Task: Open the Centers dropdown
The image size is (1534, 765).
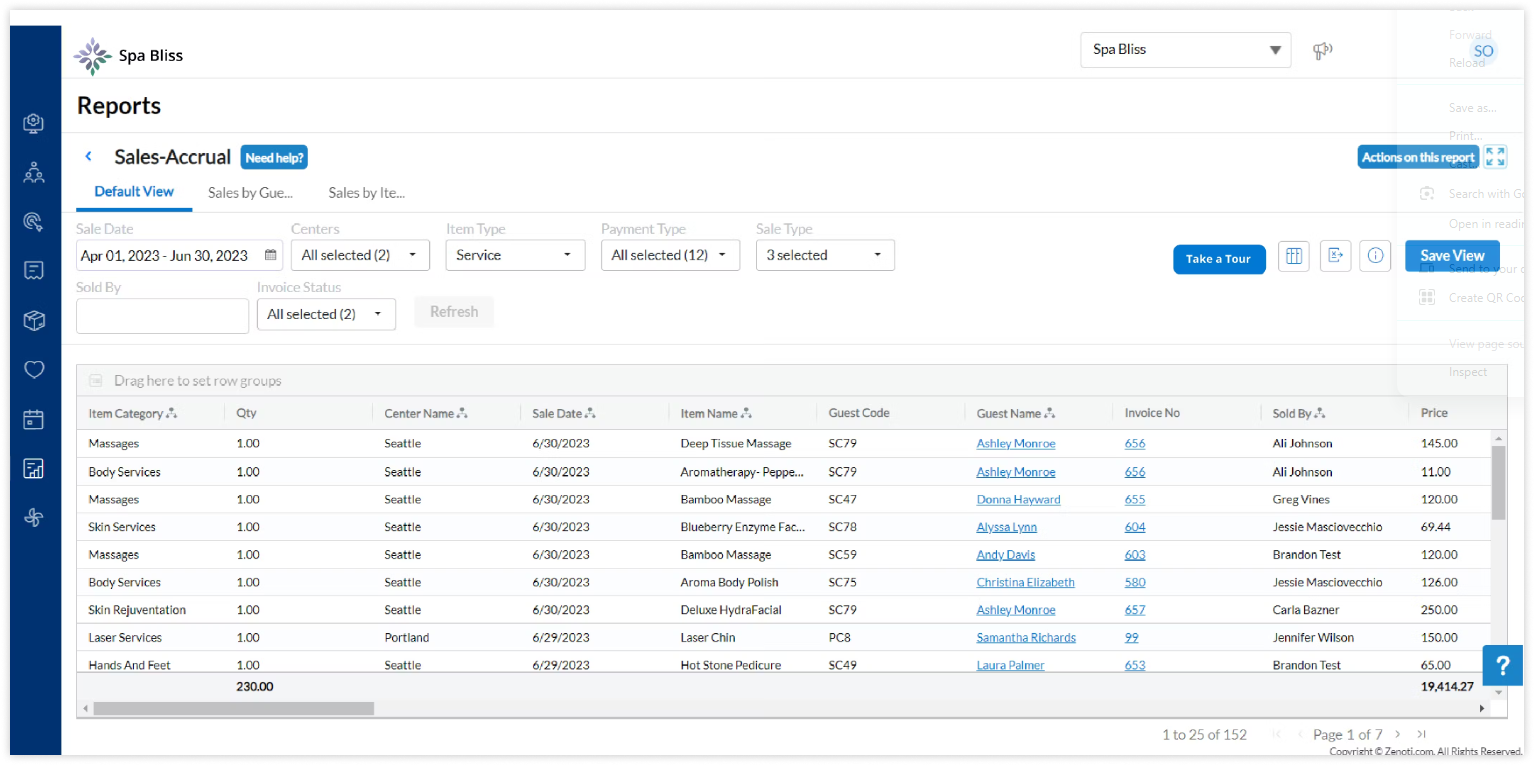Action: tap(360, 255)
